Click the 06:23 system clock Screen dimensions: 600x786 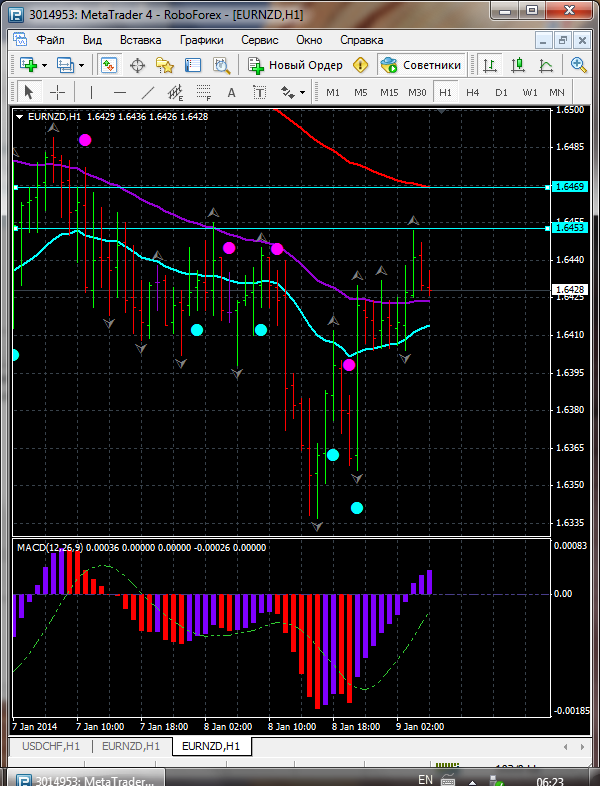tap(550, 781)
